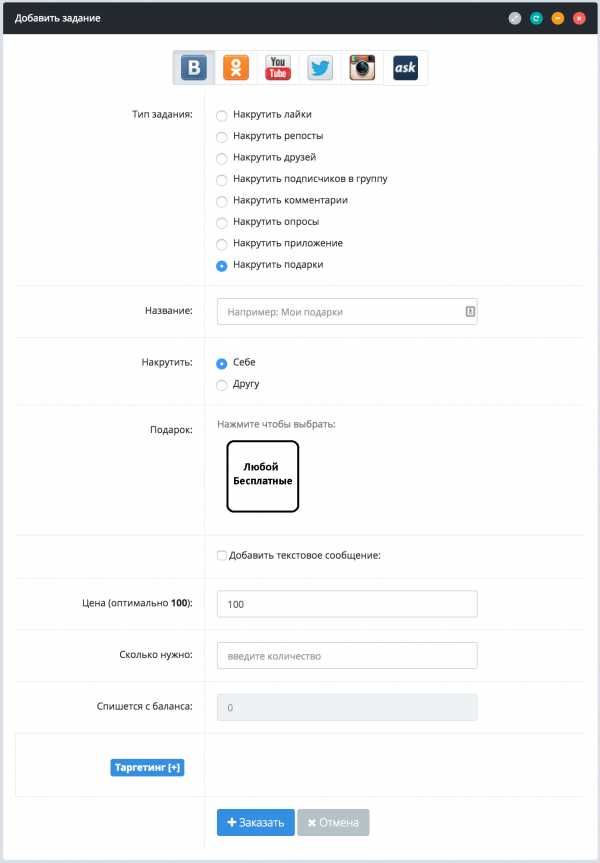Click the gray expand icon in title bar
600x863 pixels.
(515, 18)
